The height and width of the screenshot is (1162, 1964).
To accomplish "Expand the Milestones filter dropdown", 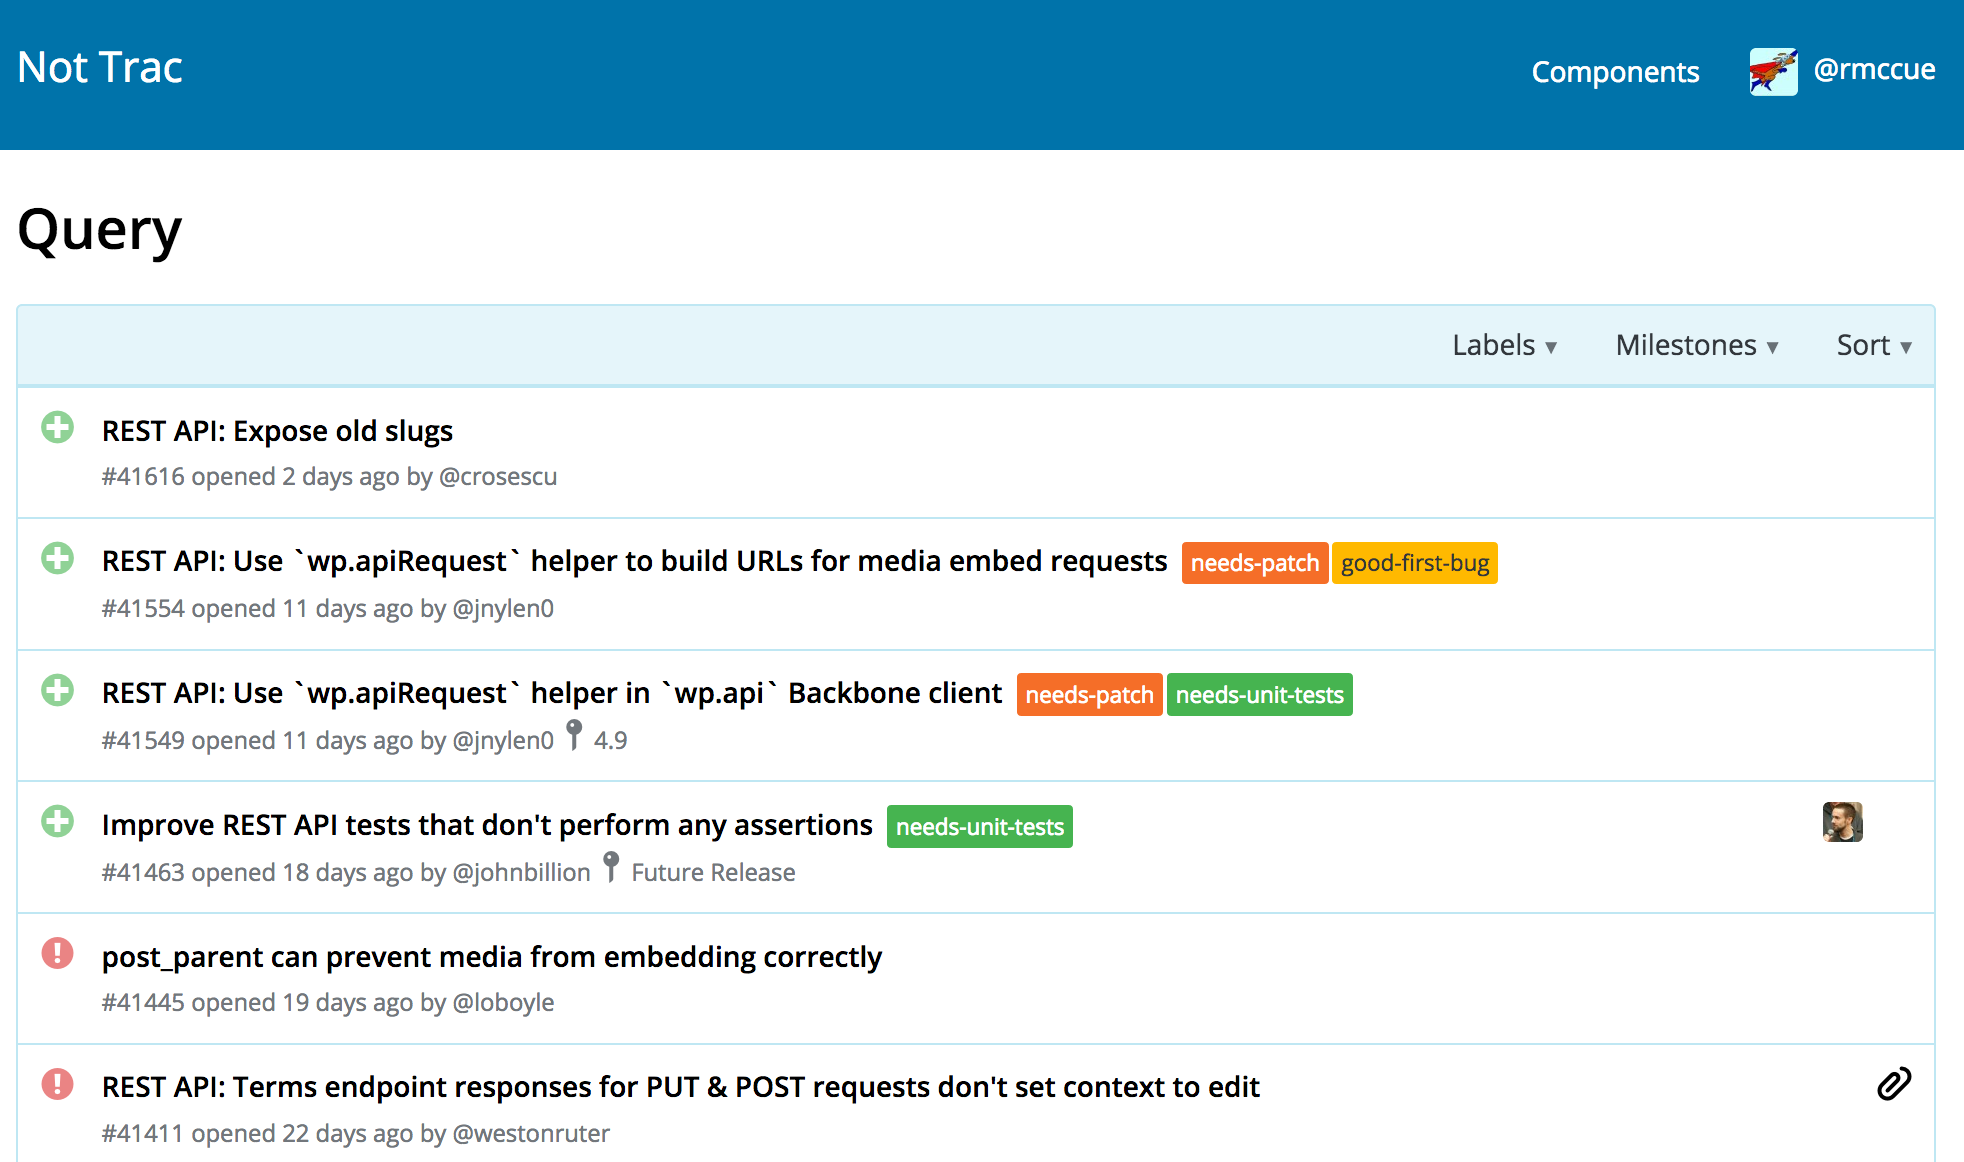I will click(1697, 346).
